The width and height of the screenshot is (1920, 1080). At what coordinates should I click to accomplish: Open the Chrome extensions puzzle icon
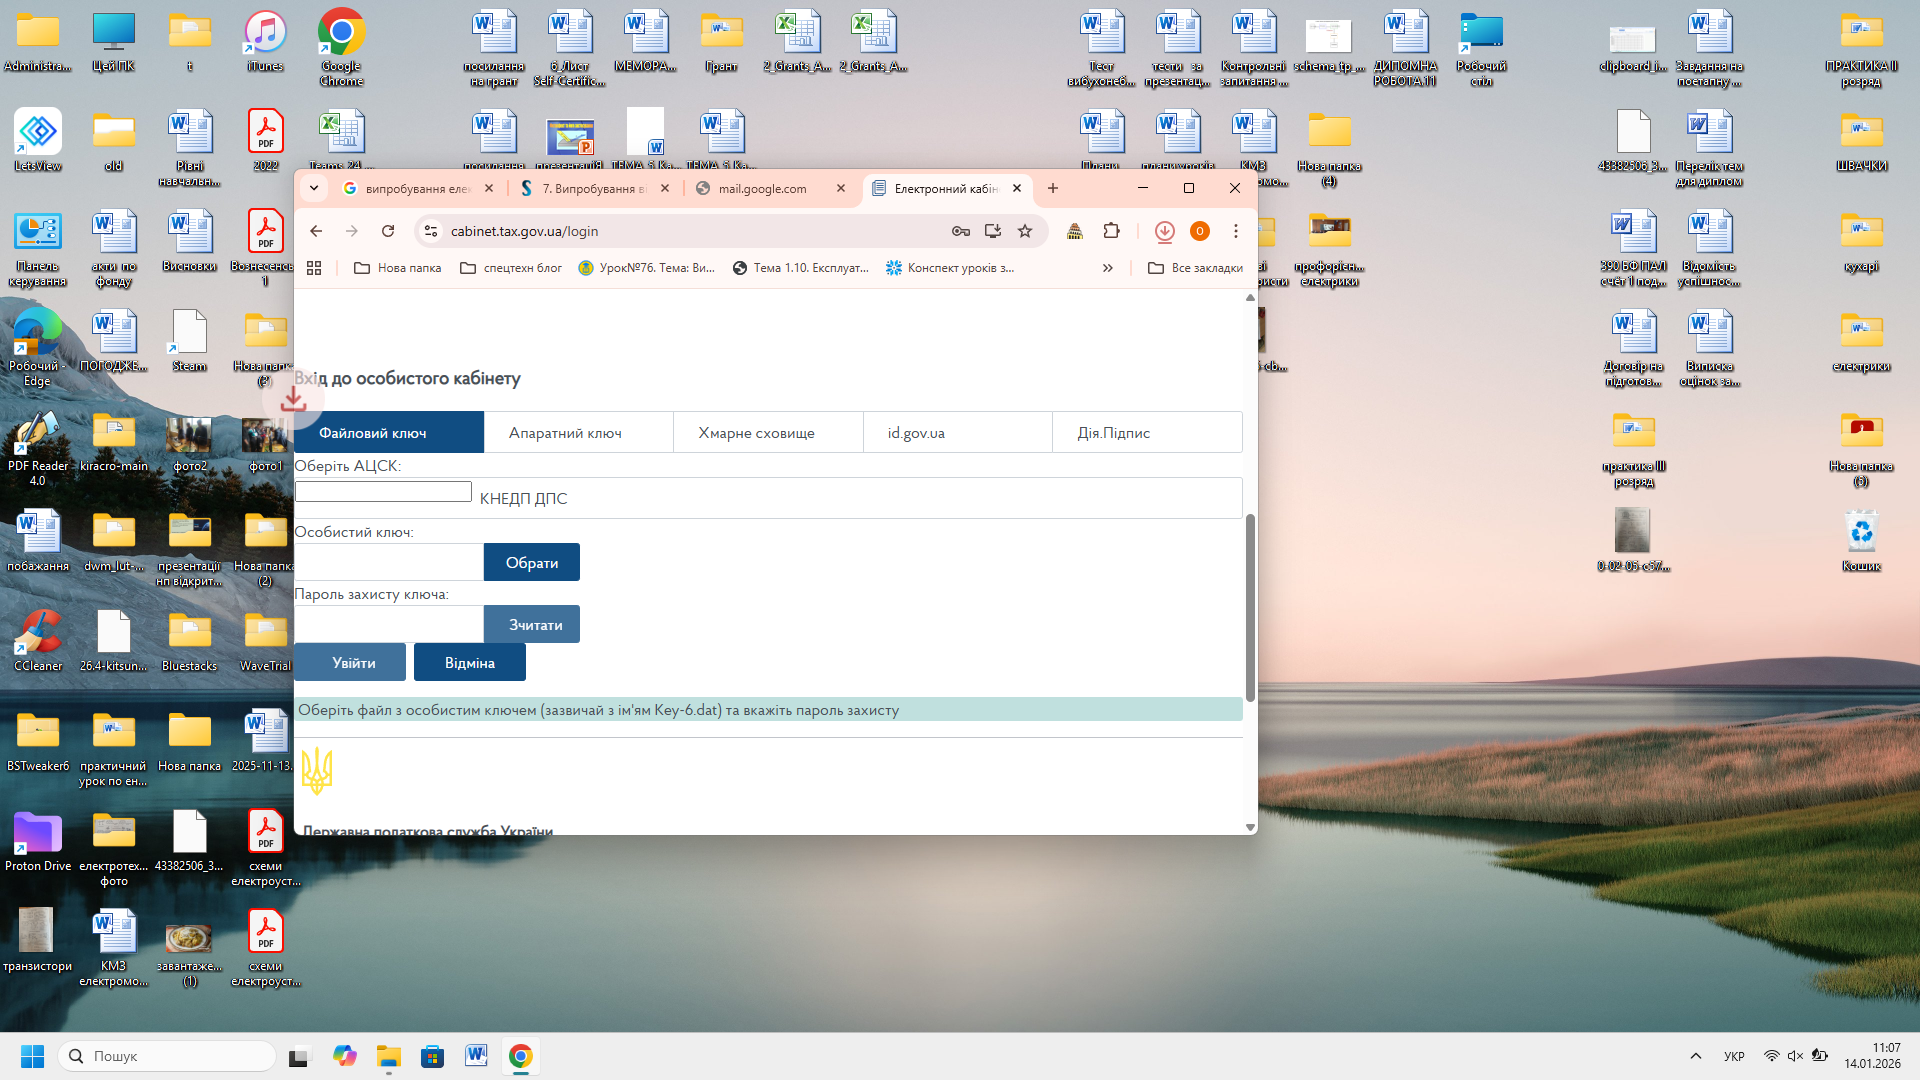coord(1111,231)
